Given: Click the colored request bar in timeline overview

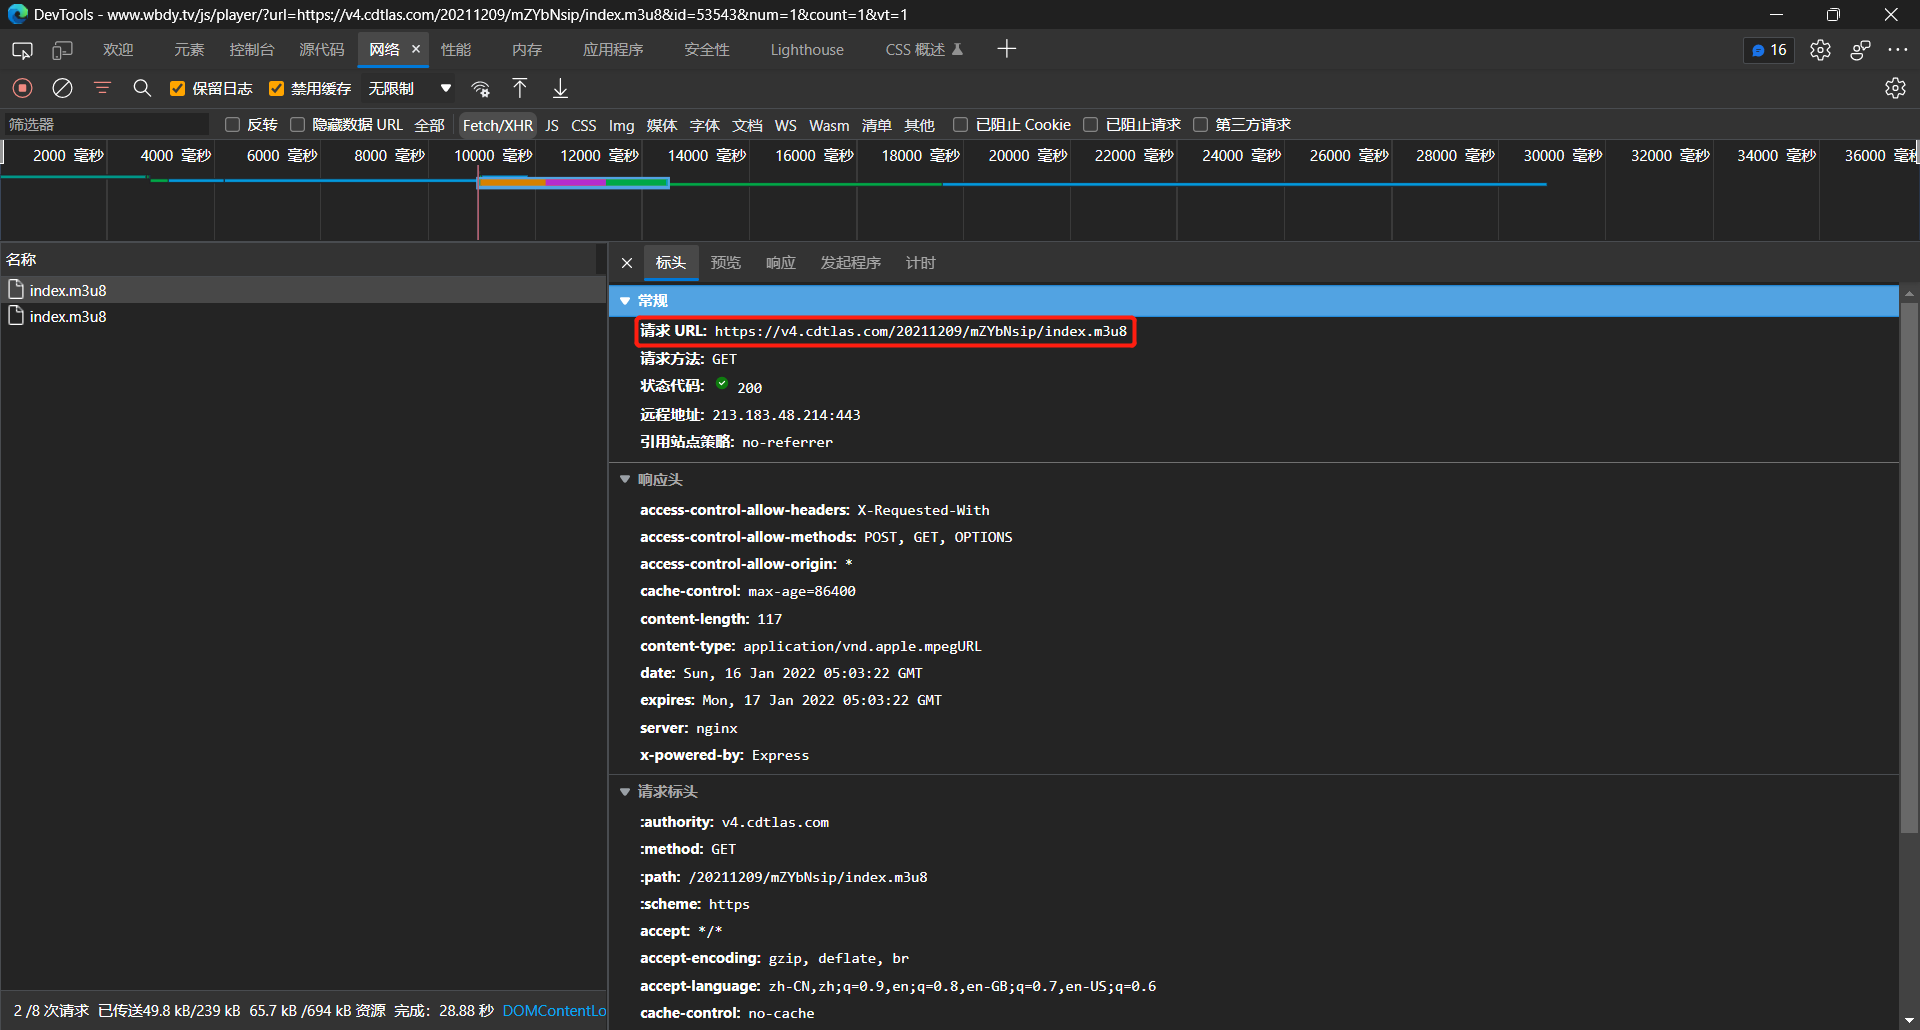Looking at the screenshot, I should [573, 182].
